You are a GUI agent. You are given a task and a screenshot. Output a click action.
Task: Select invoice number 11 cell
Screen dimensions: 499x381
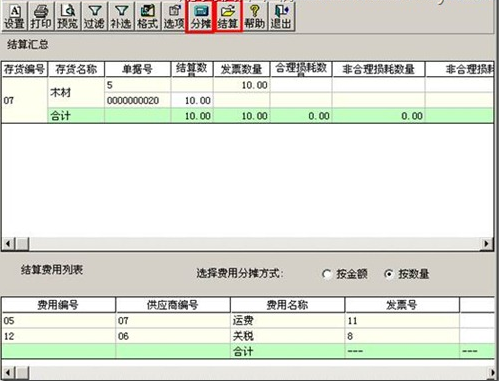pos(402,321)
